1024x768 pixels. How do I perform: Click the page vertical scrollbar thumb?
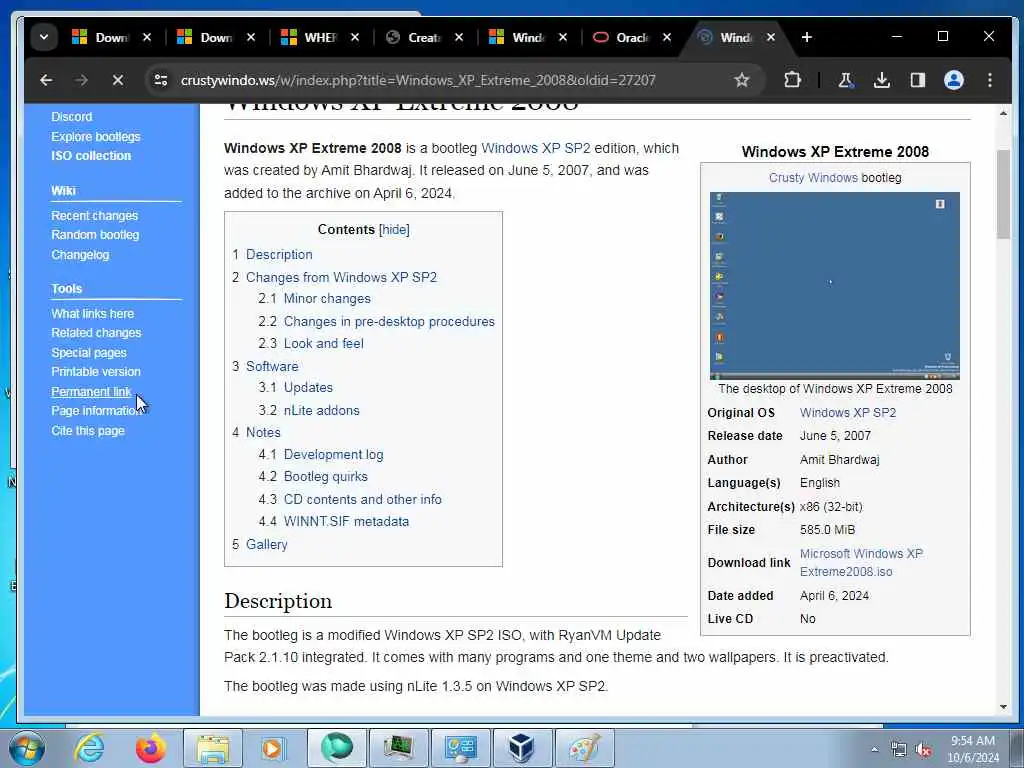pos(1003,194)
